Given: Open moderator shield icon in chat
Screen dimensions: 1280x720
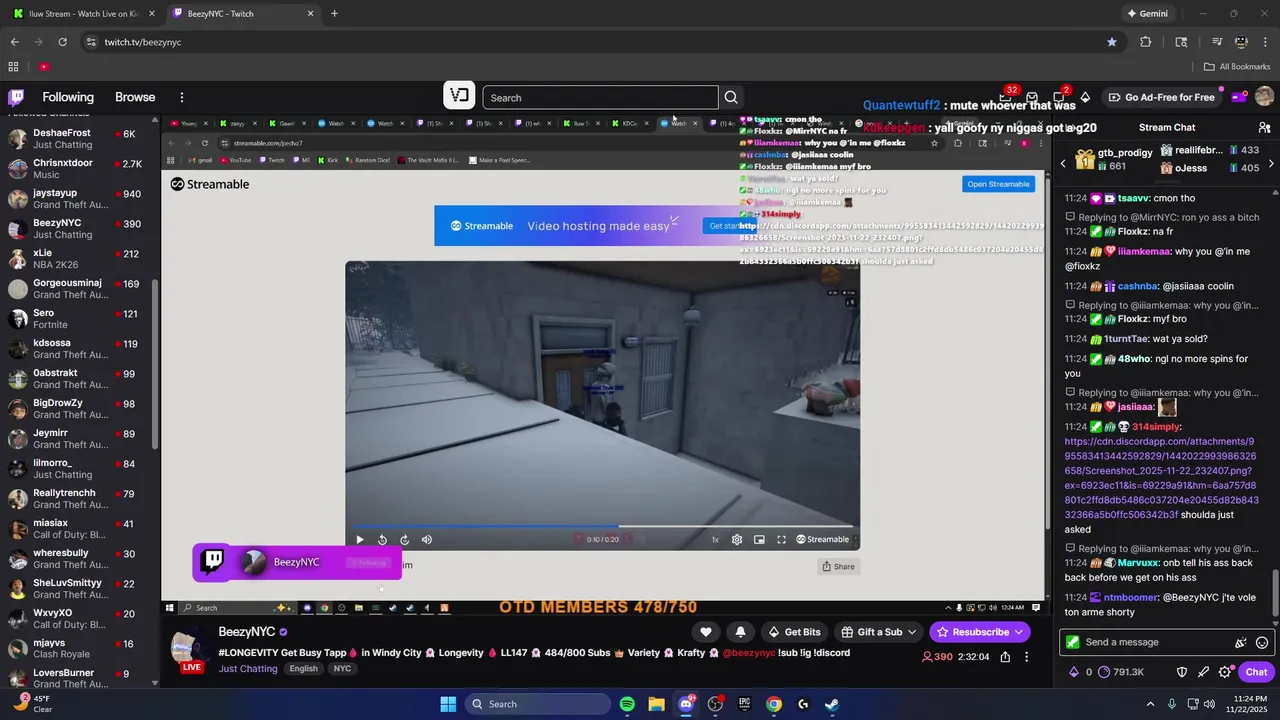Looking at the screenshot, I should [x=1181, y=672].
